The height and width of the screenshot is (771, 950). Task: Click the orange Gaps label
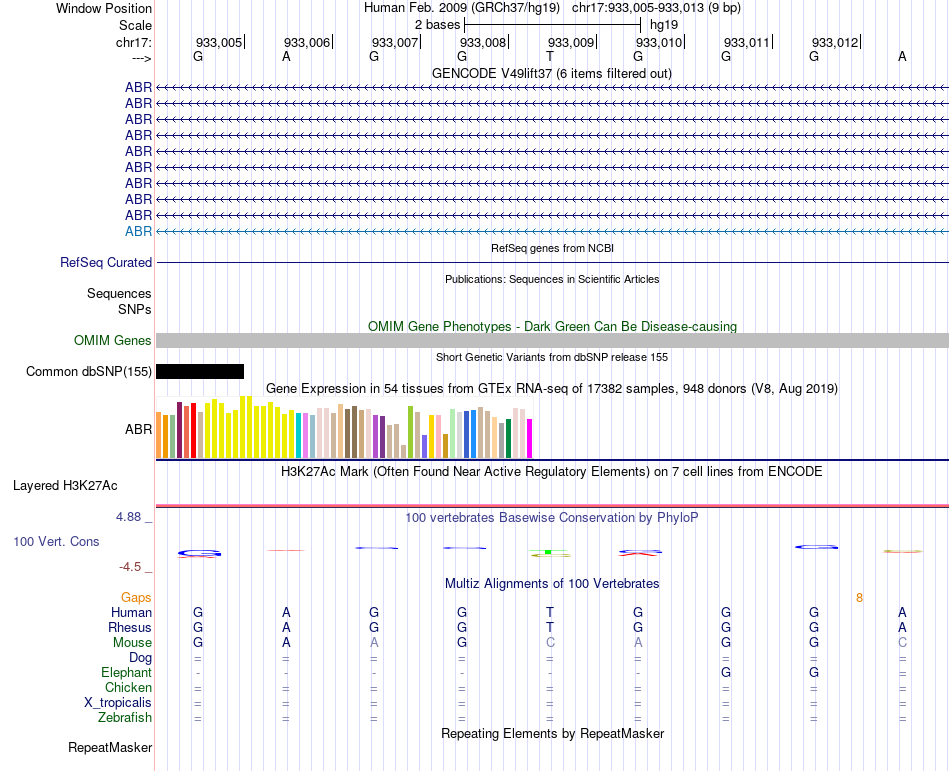point(136,598)
